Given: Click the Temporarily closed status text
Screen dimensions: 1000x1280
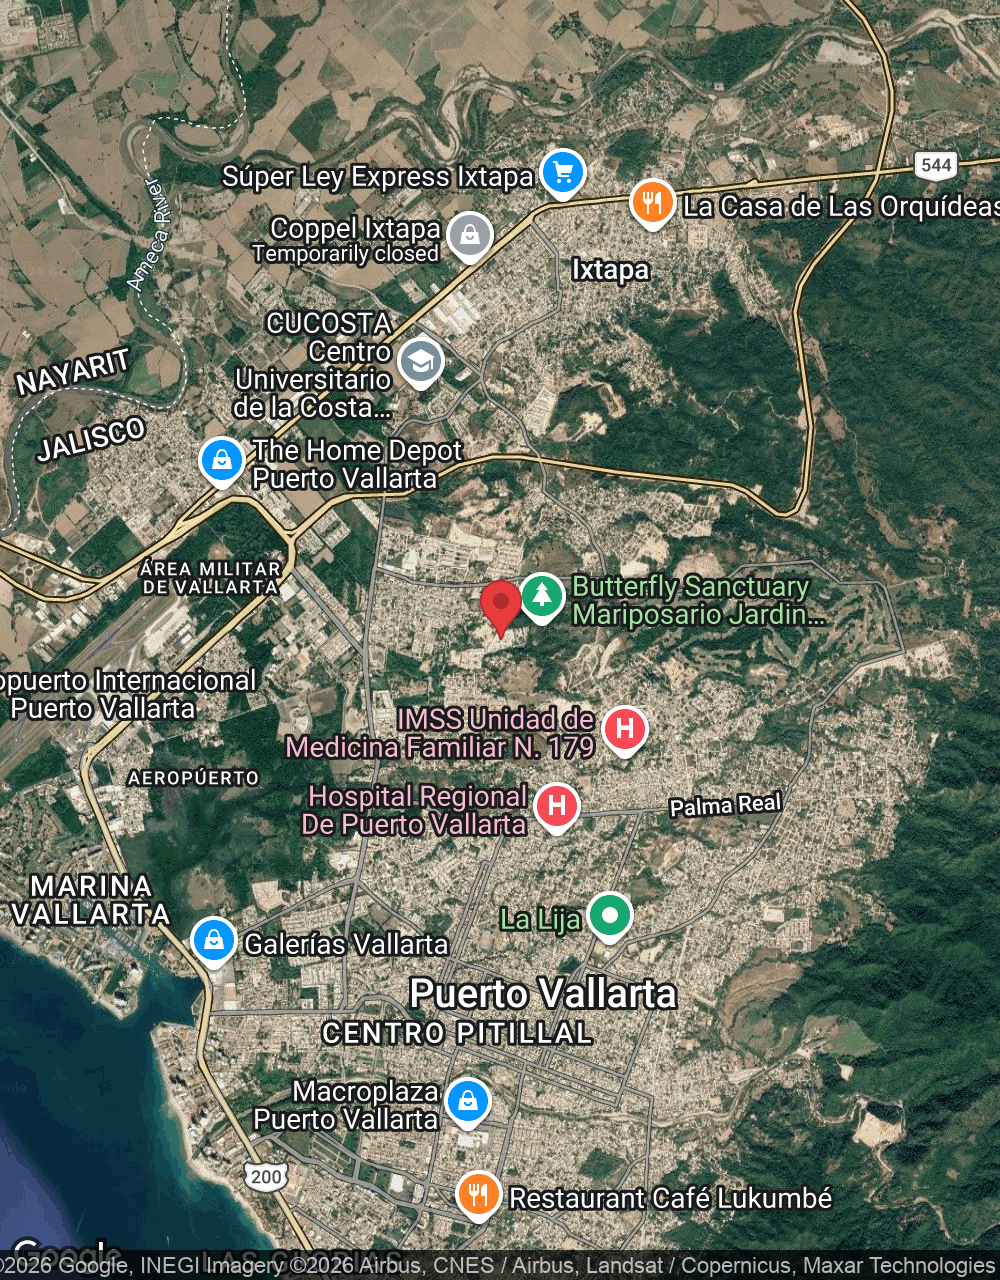Looking at the screenshot, I should coord(346,254).
